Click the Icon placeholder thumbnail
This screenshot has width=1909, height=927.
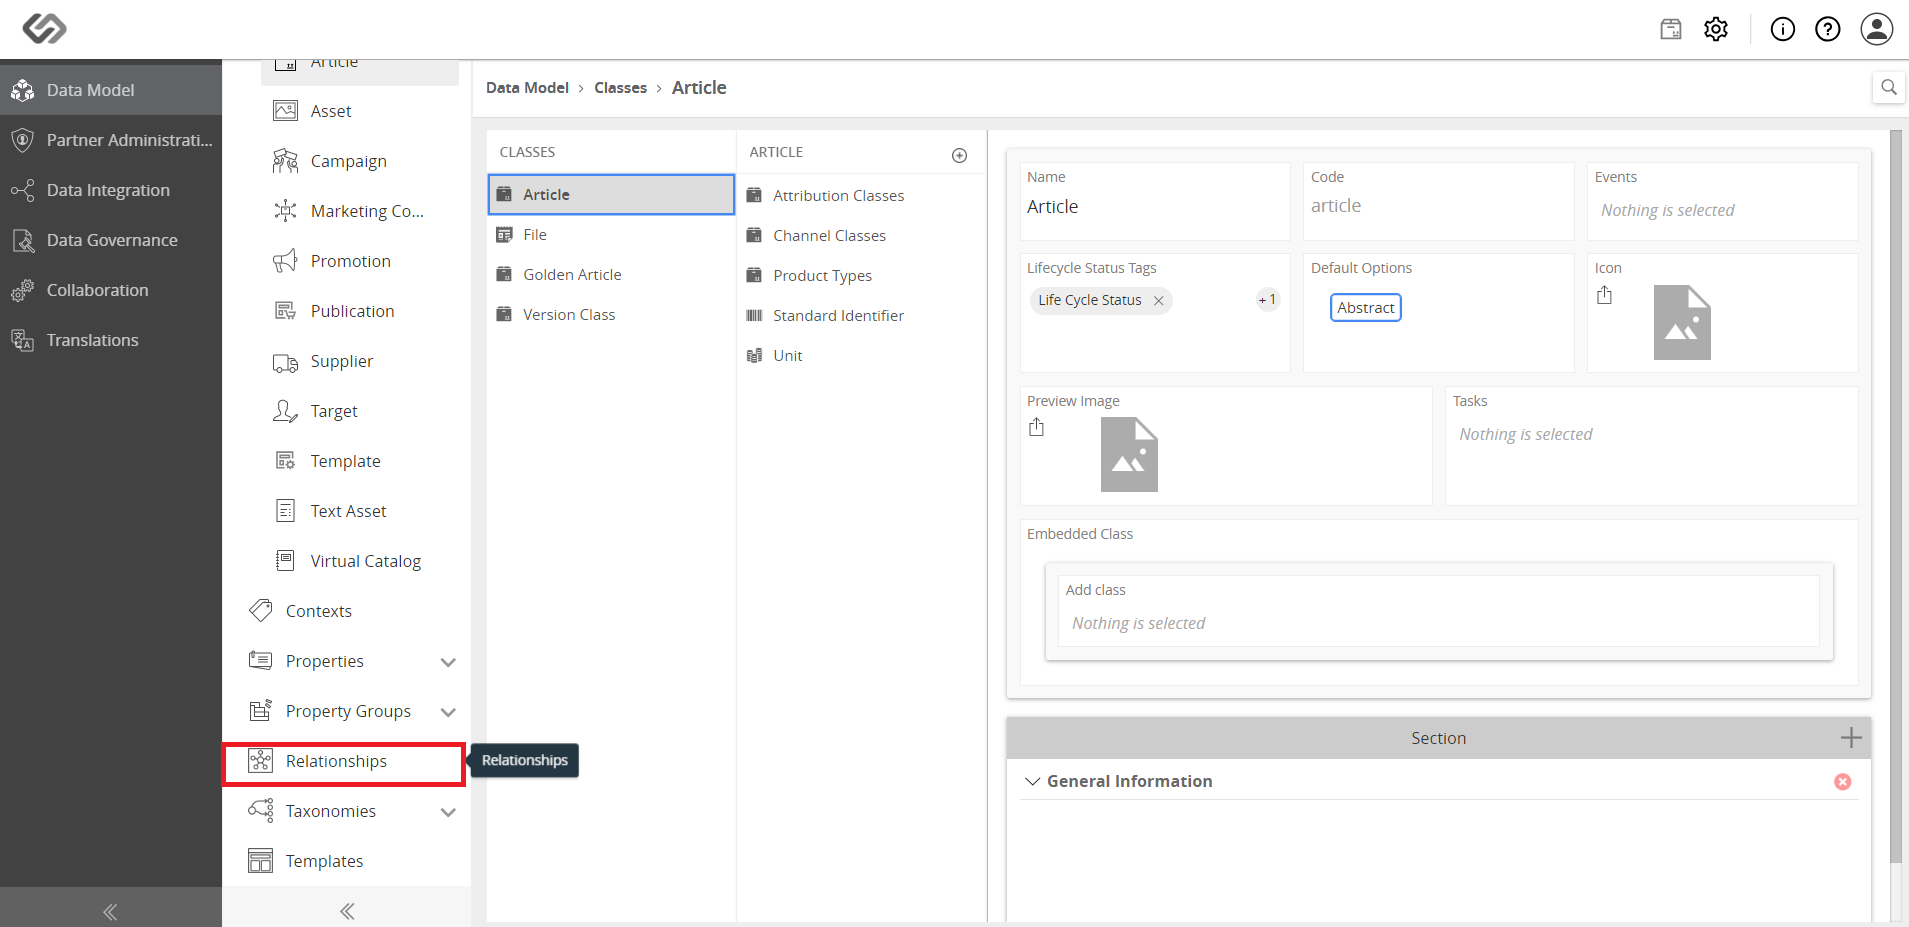click(1682, 323)
